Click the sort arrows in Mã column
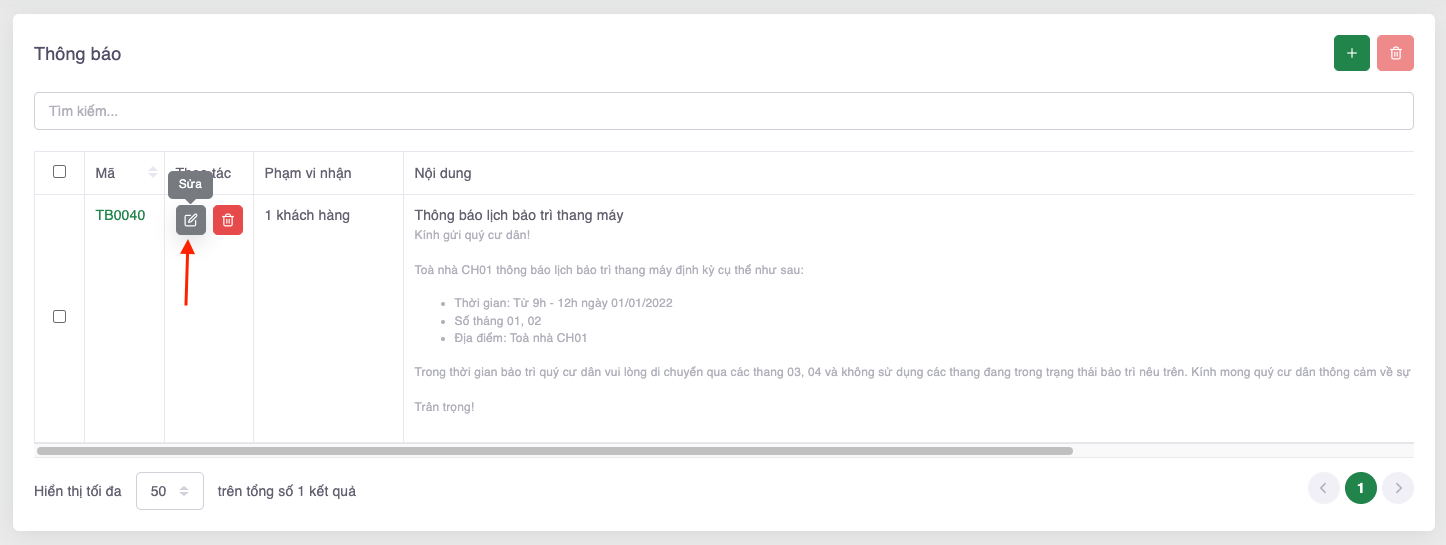Viewport: 1446px width, 545px height. (x=153, y=173)
